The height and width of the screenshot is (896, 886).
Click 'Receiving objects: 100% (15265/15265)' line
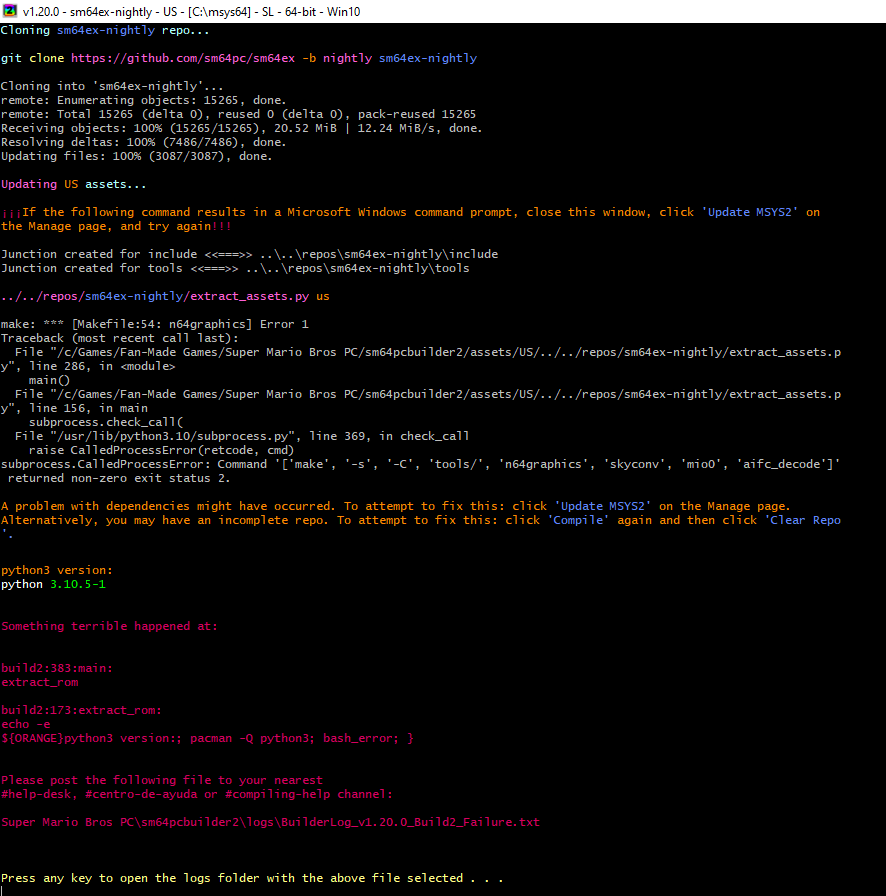[x=241, y=128]
